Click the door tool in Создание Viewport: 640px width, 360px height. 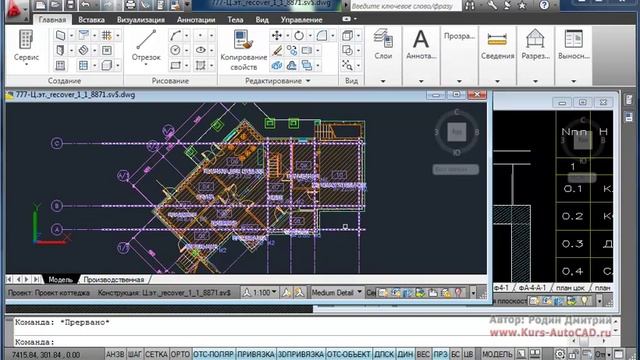click(60, 51)
